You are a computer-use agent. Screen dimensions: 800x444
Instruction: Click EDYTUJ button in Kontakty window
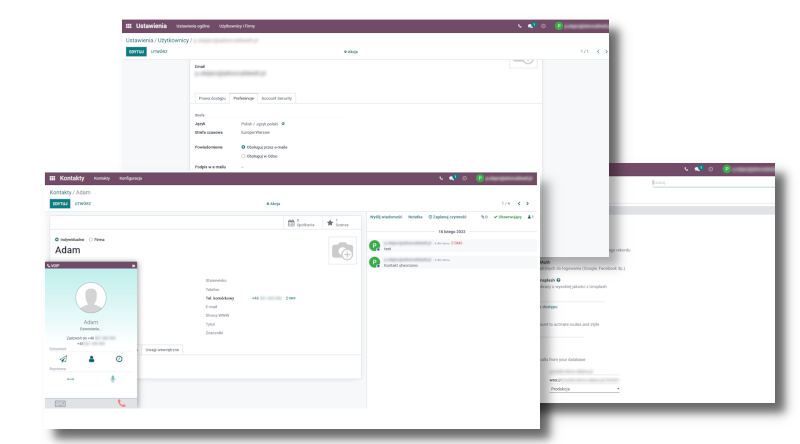(x=60, y=204)
